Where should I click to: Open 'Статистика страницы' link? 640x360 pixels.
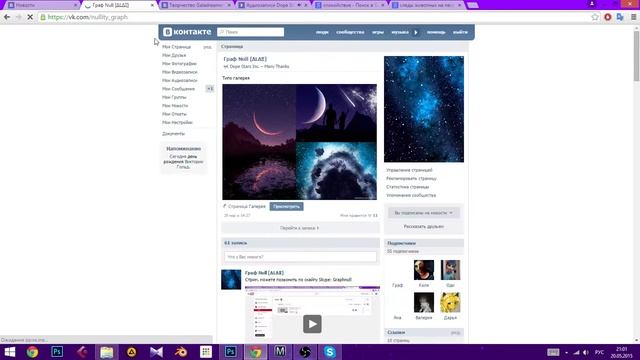(x=407, y=187)
